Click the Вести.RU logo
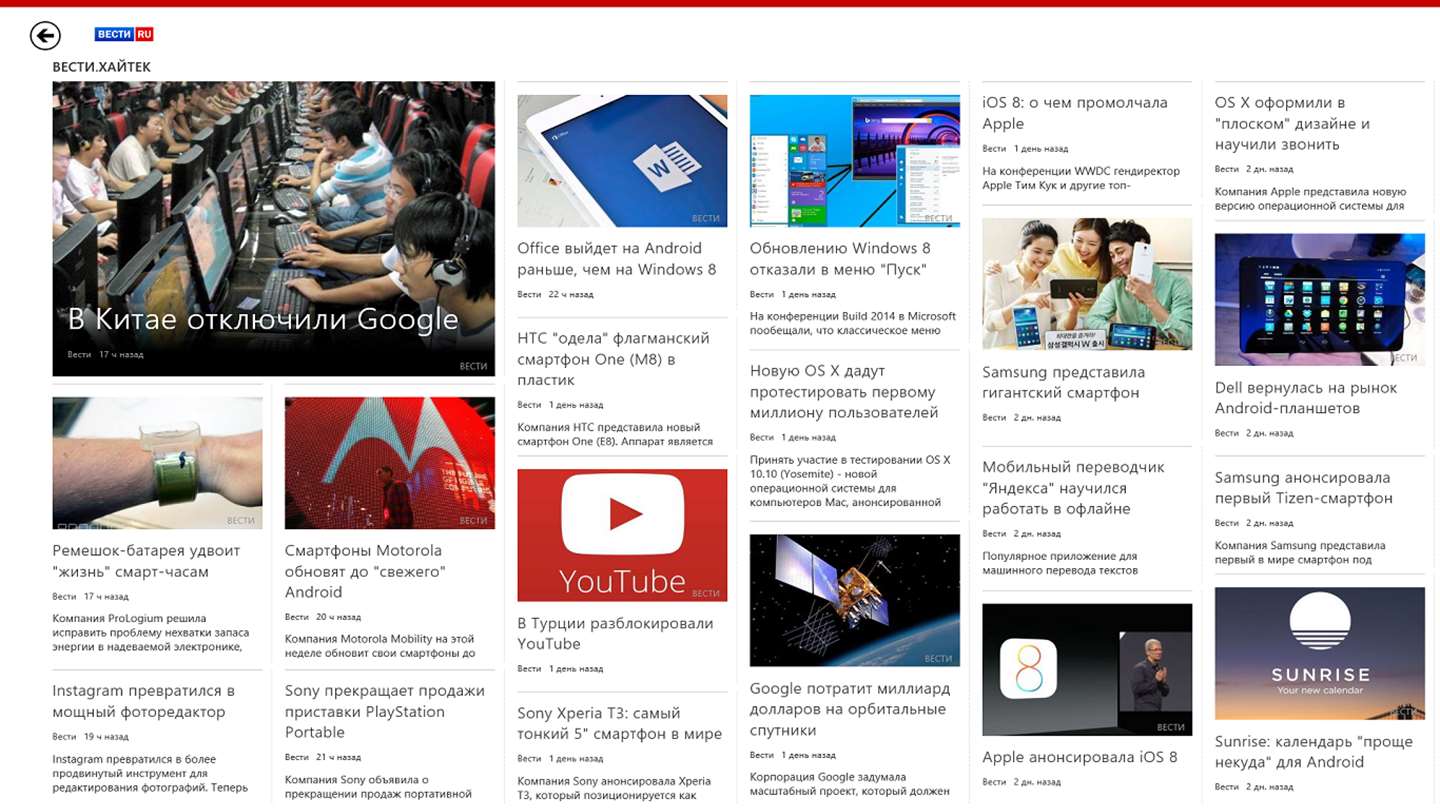Screen dimensions: 1440x810 click(124, 34)
